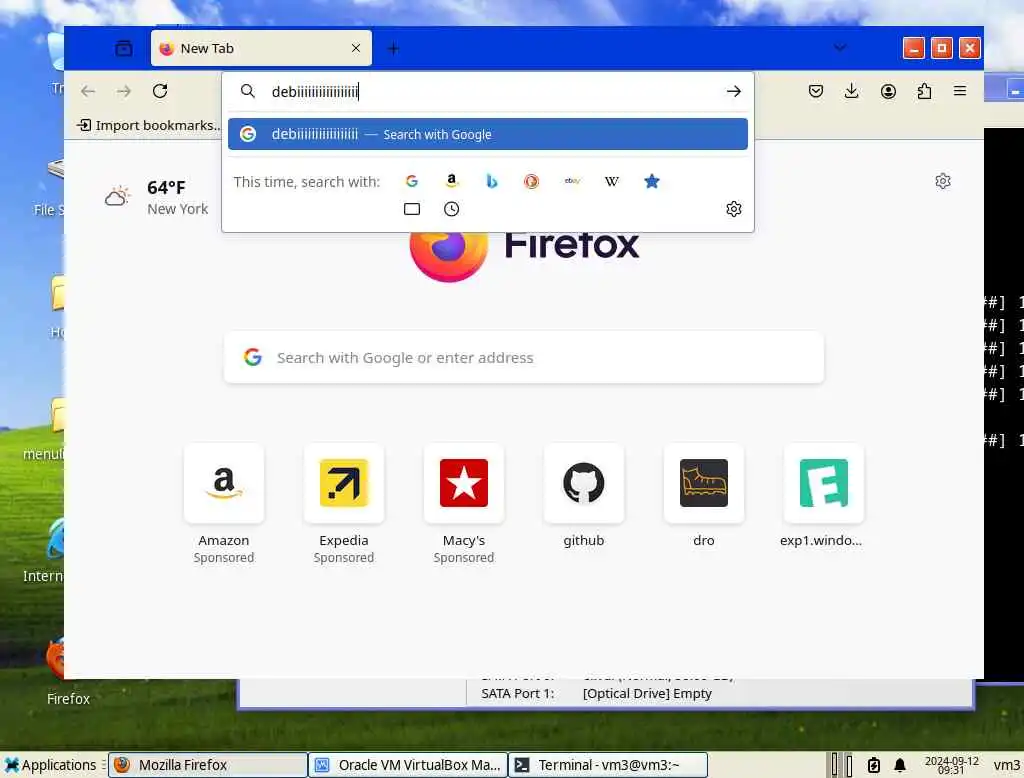Click the Go arrow in address bar
The height and width of the screenshot is (778, 1024).
(x=733, y=91)
